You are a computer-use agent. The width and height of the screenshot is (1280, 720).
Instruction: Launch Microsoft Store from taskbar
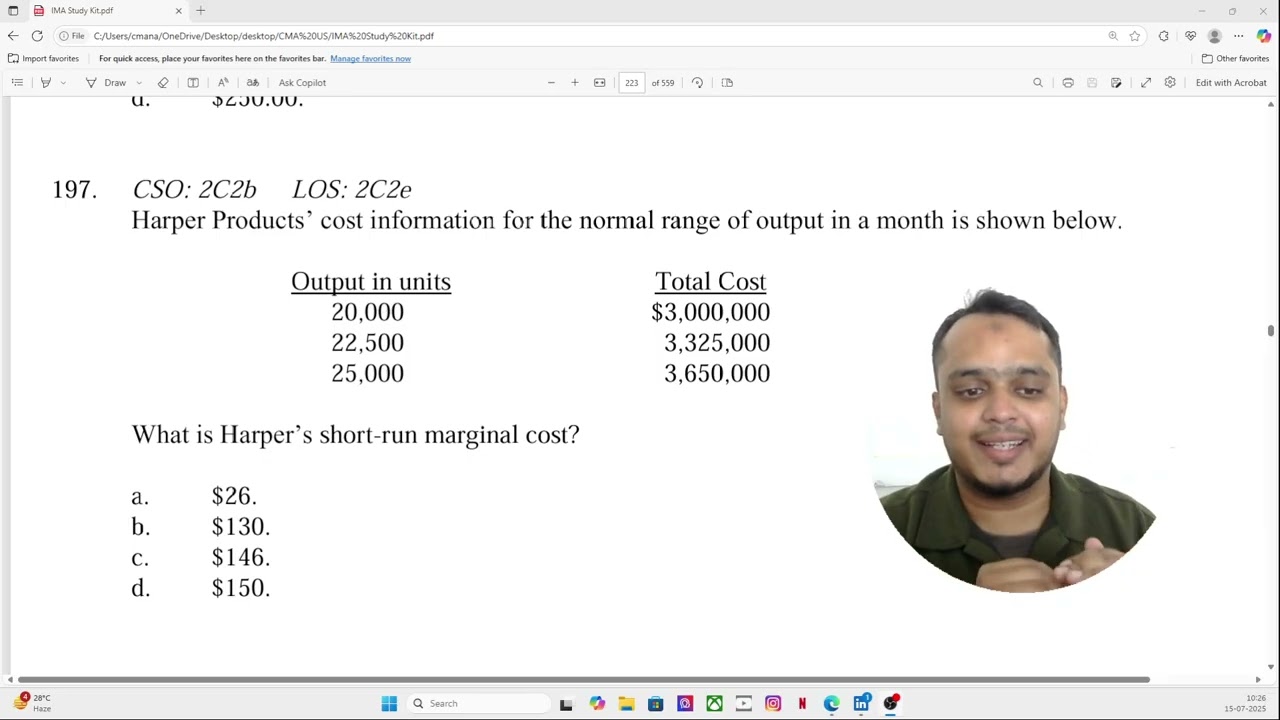[x=656, y=704]
